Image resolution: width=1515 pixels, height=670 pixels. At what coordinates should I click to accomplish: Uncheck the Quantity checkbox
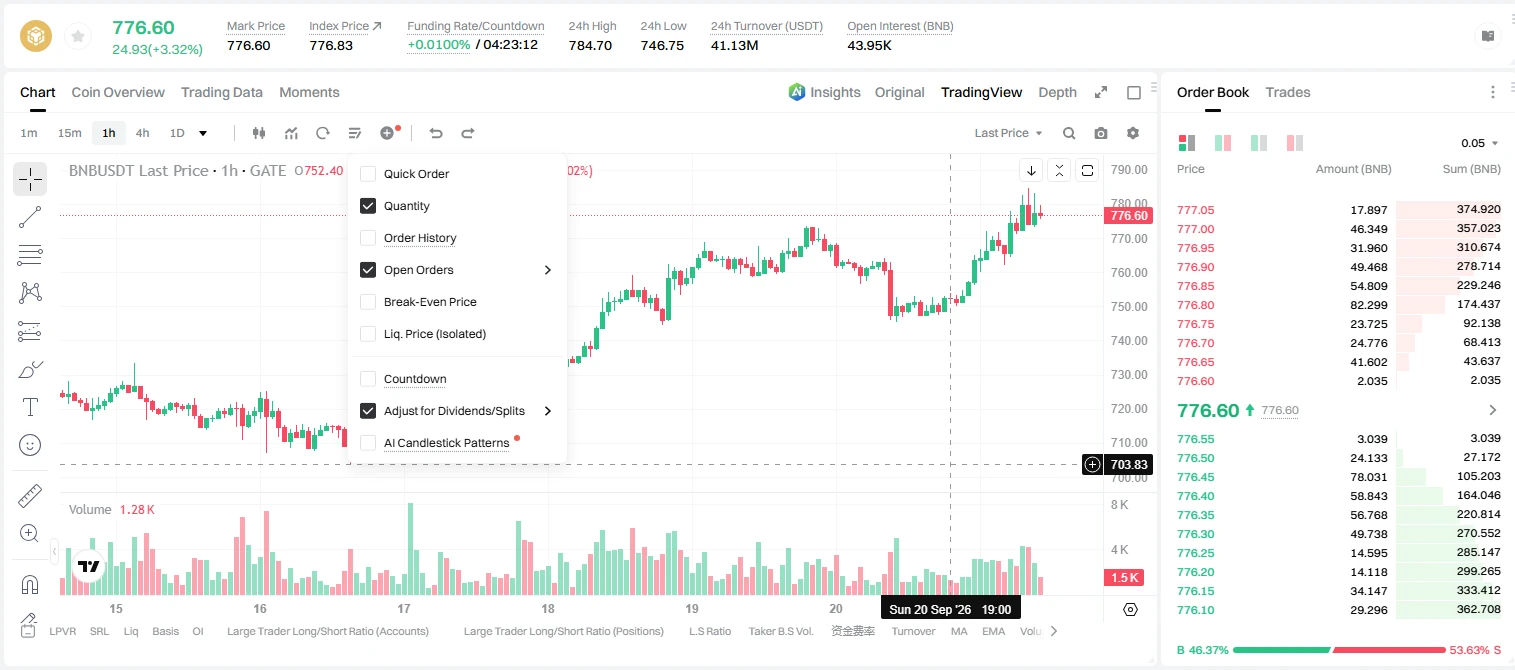coord(368,206)
